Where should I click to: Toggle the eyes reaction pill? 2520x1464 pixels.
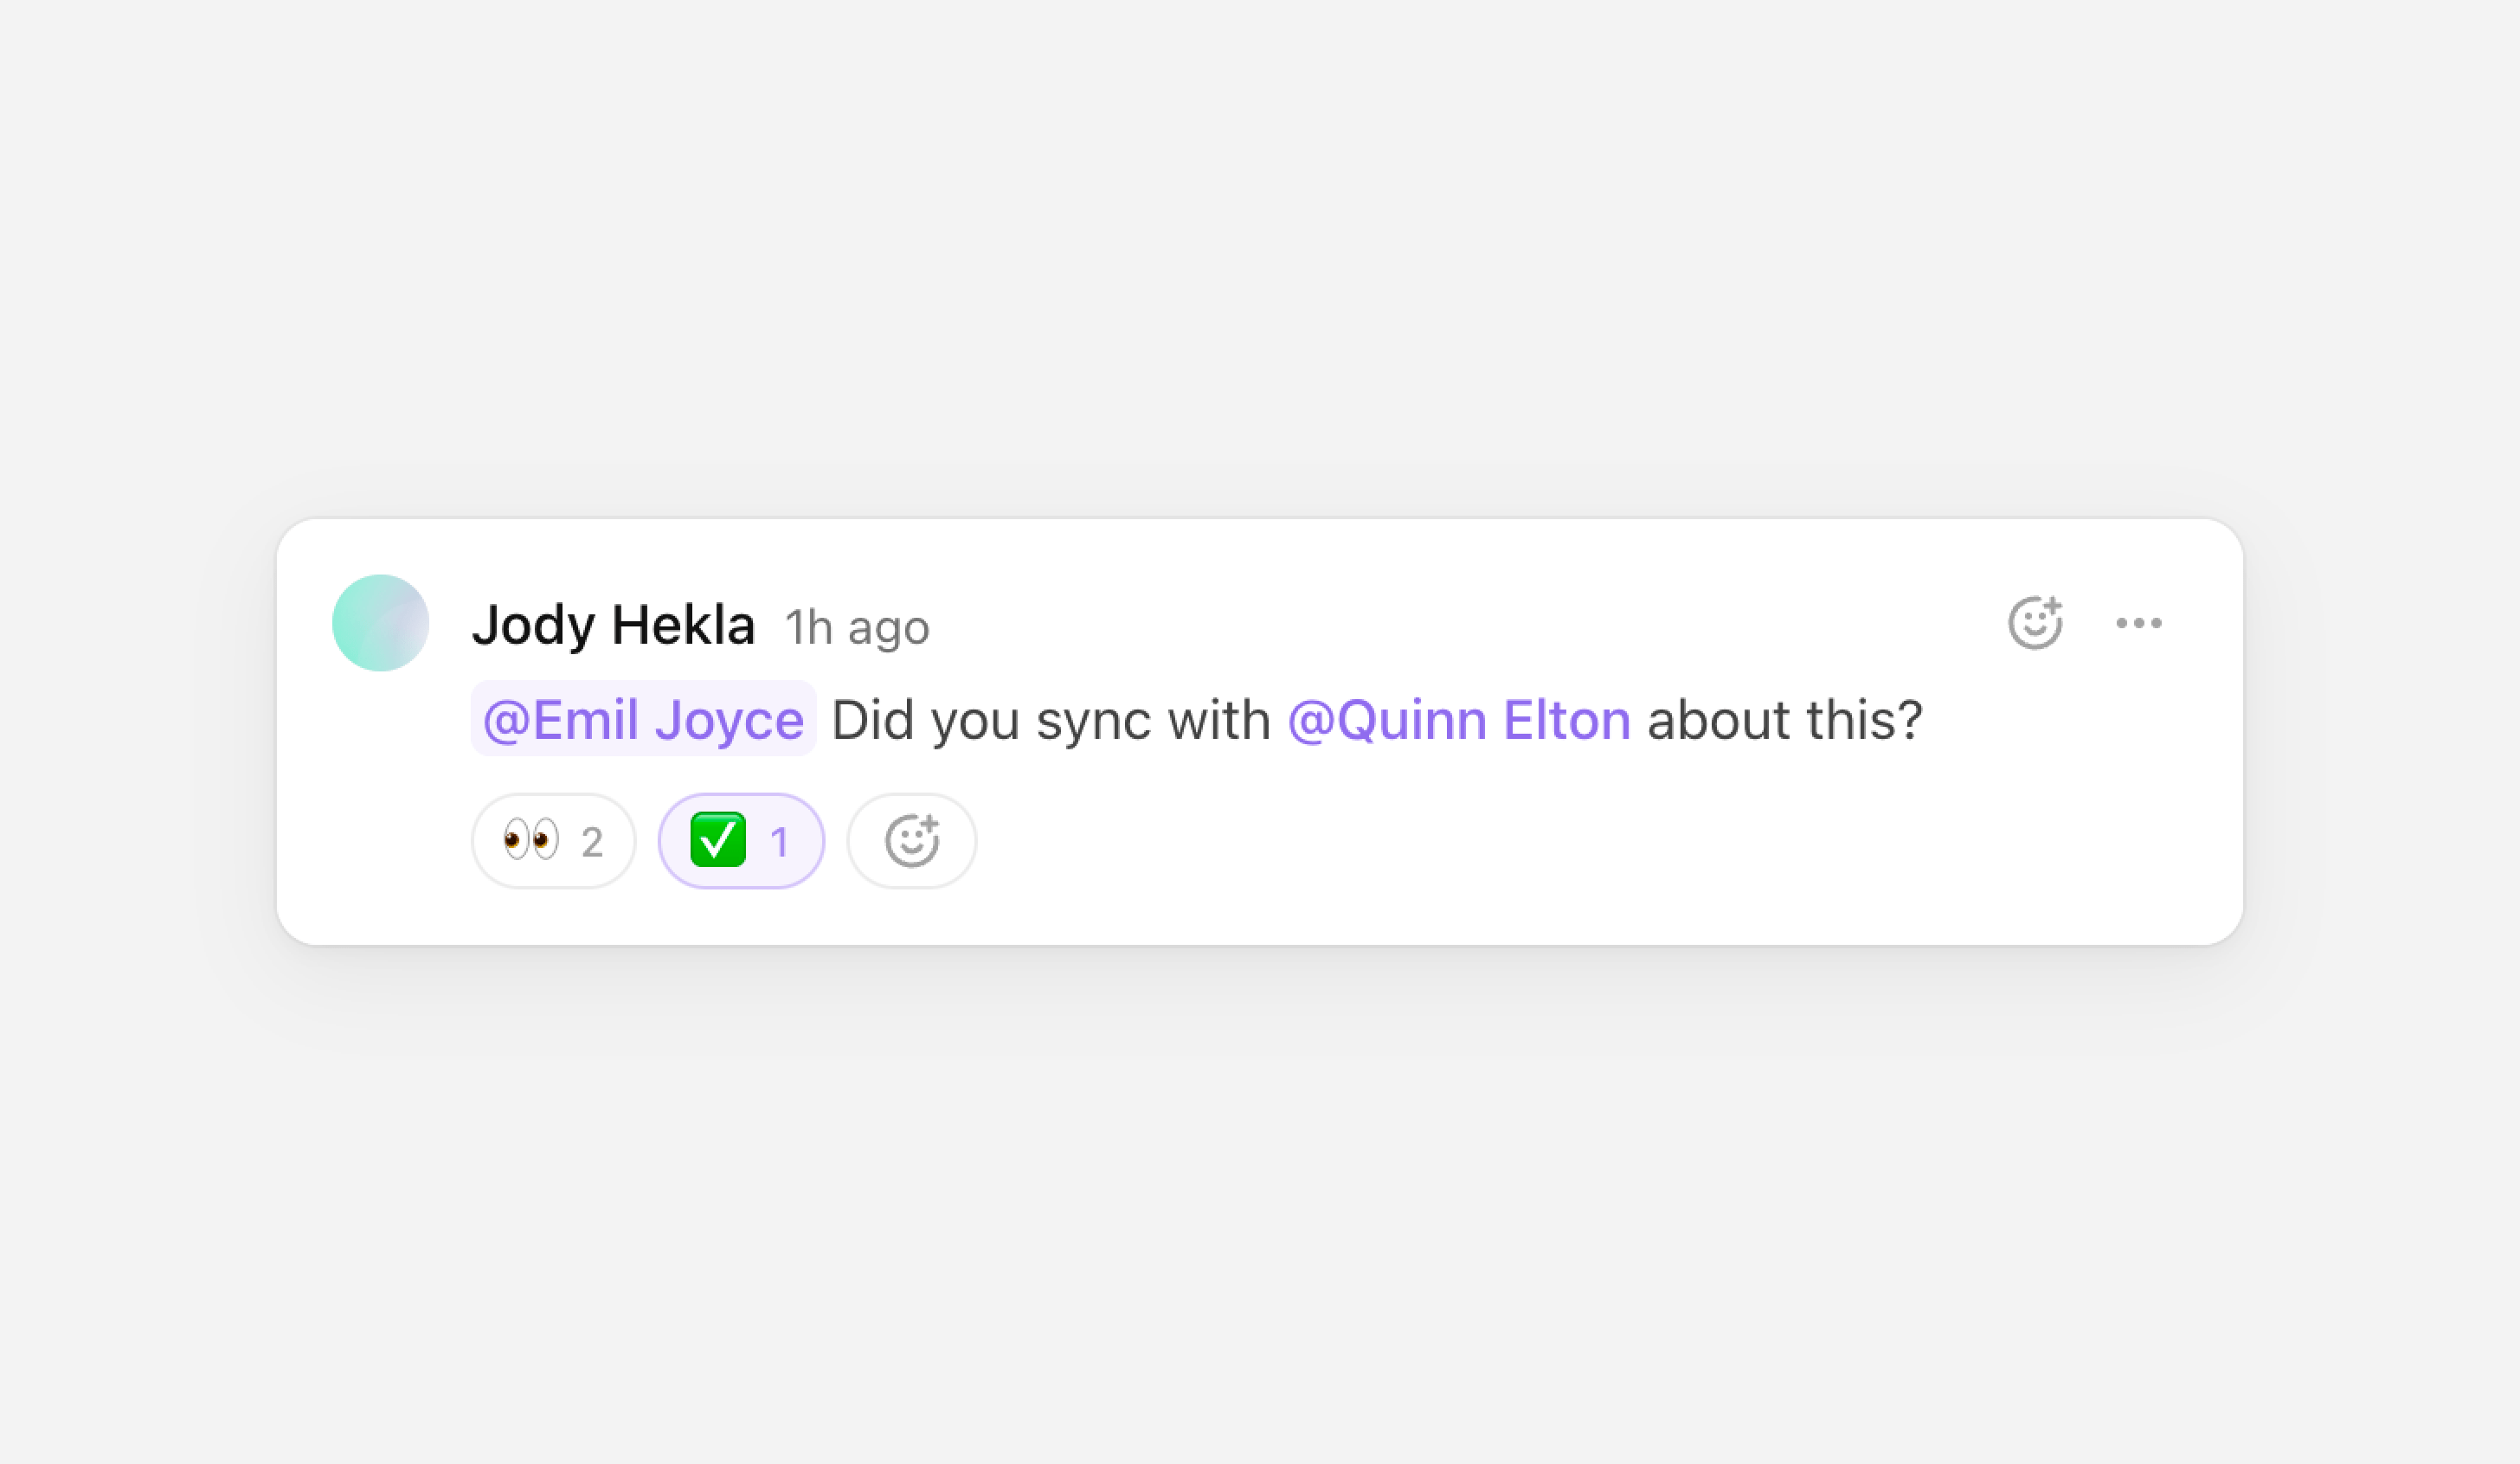[553, 841]
